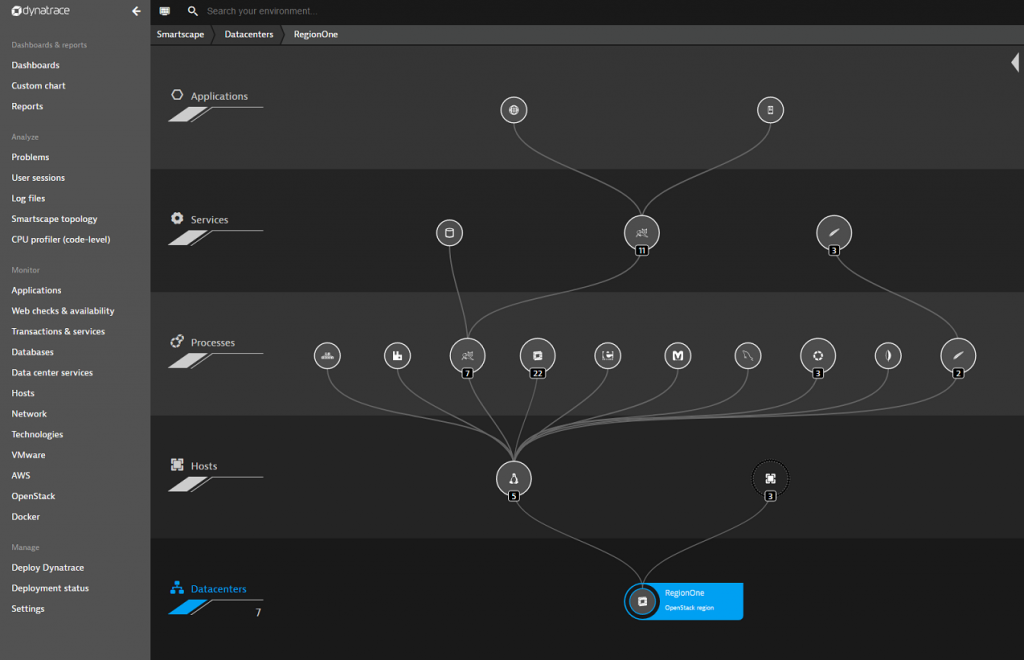This screenshot has width=1024, height=660.
Task: Go to Datacenters breadcrumb
Action: tap(249, 35)
